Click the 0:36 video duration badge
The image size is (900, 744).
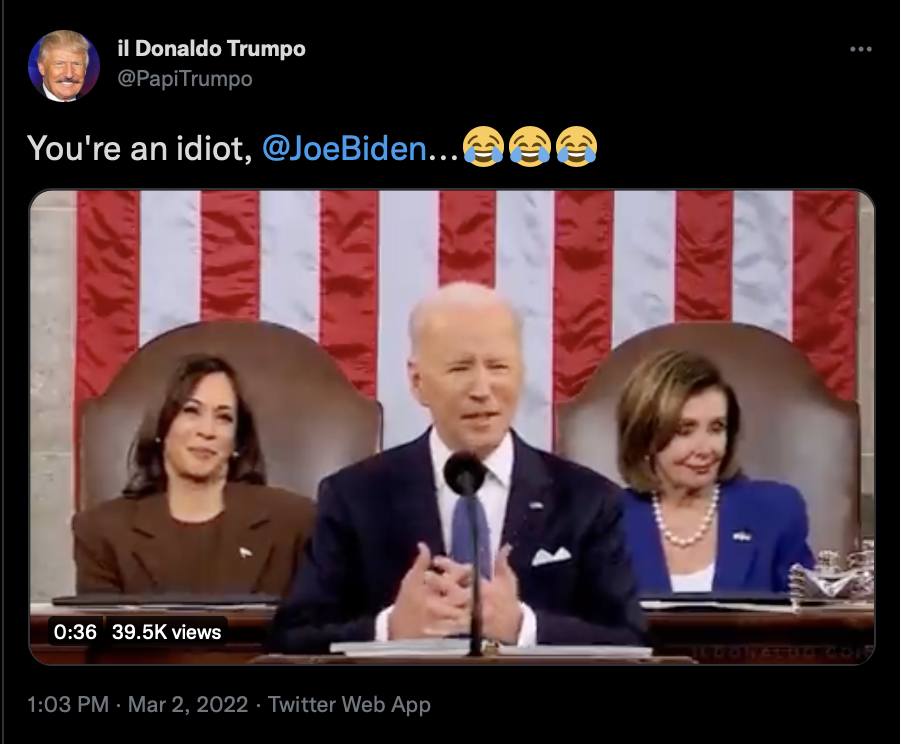pyautogui.click(x=75, y=631)
